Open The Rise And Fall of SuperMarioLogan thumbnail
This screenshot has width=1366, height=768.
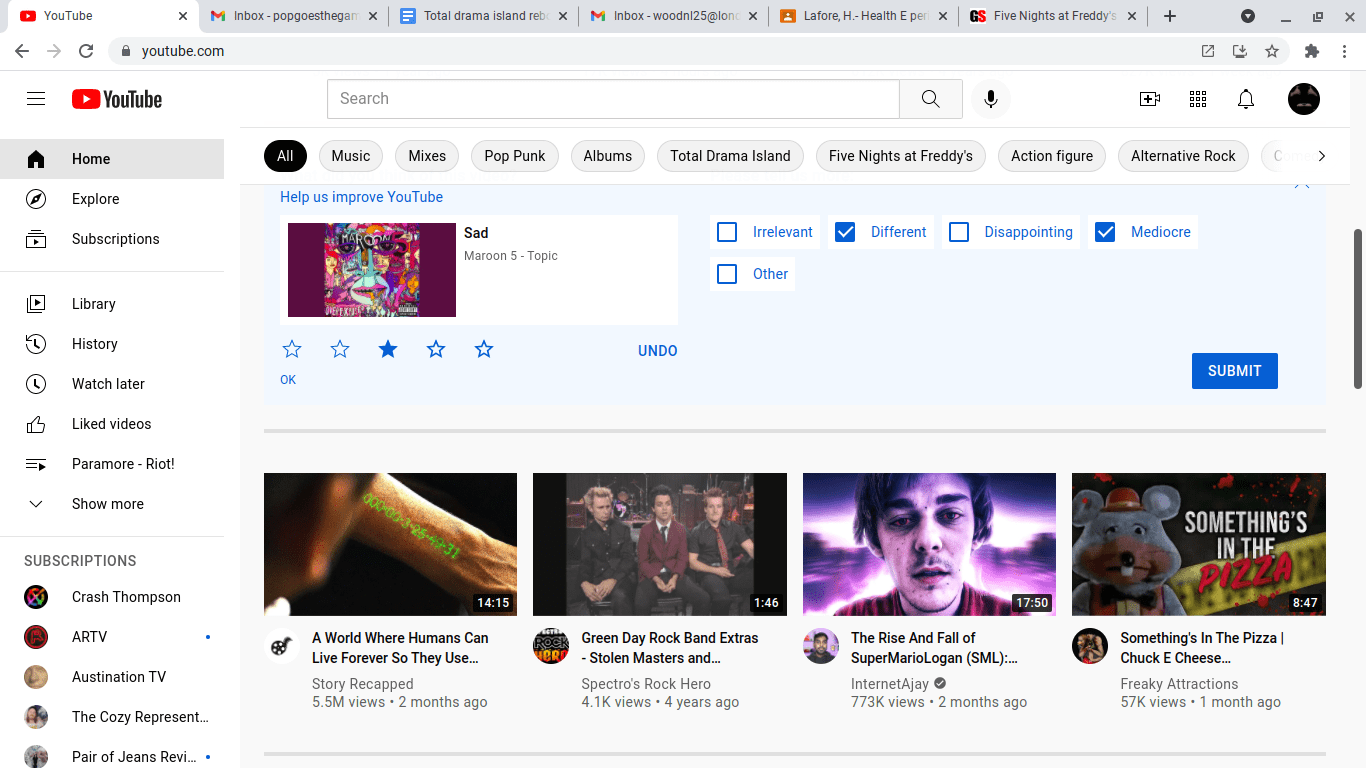click(x=929, y=544)
